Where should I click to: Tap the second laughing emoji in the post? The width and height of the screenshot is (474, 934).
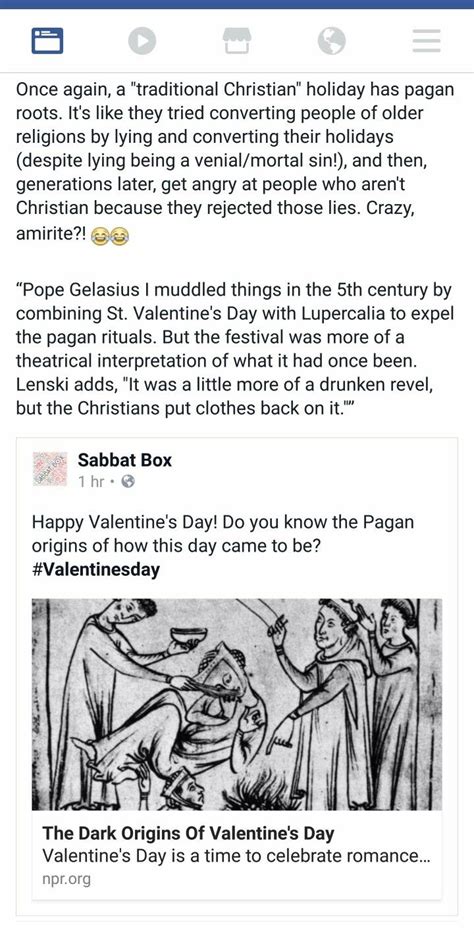(120, 237)
